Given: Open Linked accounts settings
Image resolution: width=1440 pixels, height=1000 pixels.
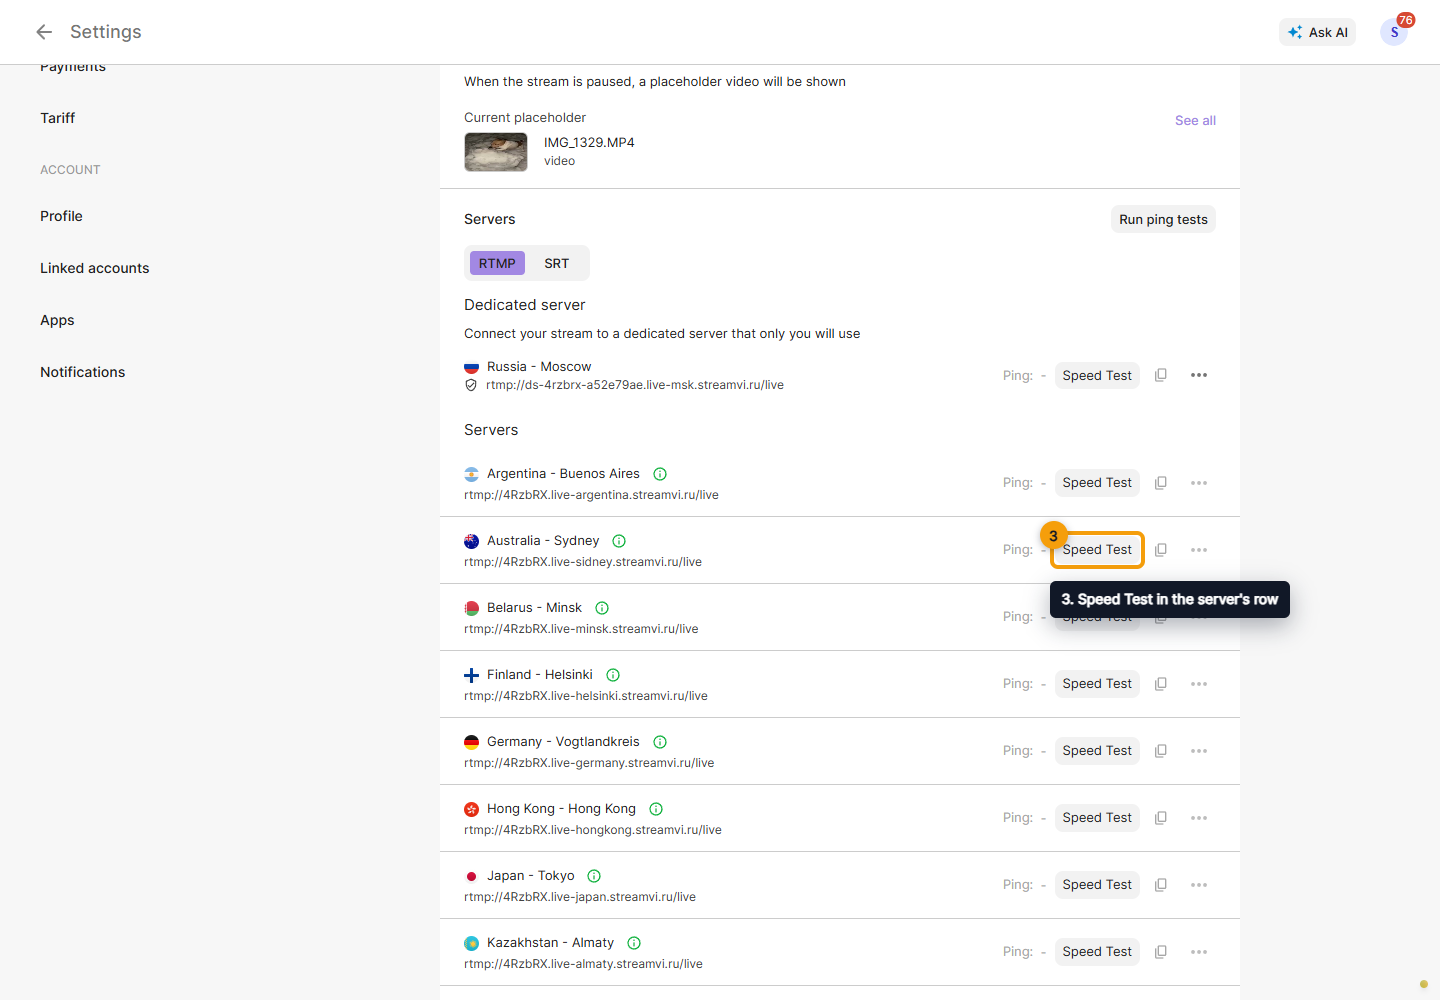Looking at the screenshot, I should [x=95, y=268].
